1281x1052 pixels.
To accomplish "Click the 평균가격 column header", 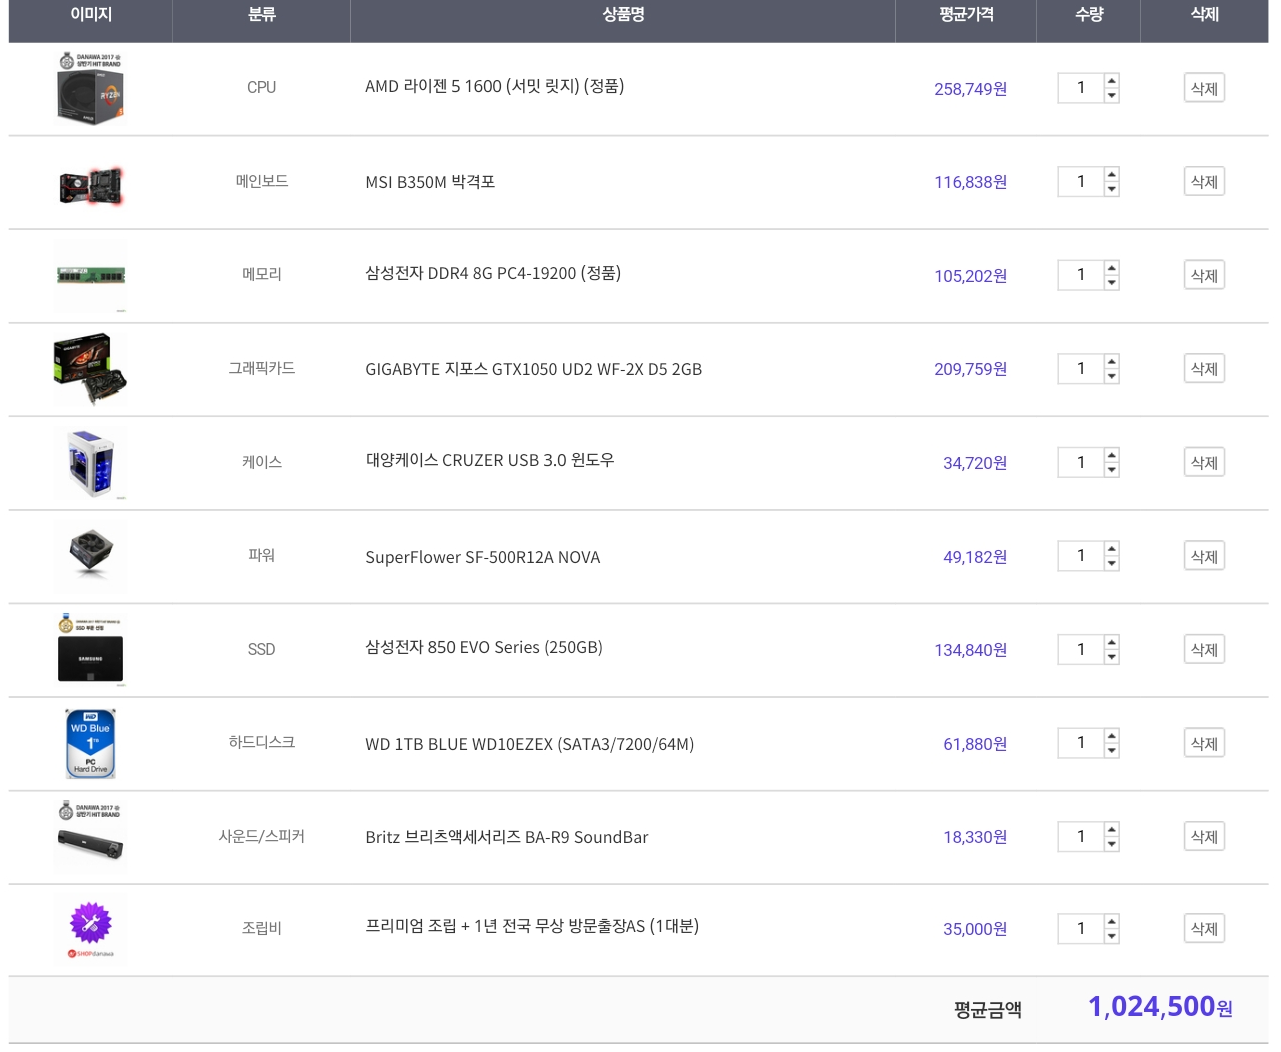I will 966,15.
